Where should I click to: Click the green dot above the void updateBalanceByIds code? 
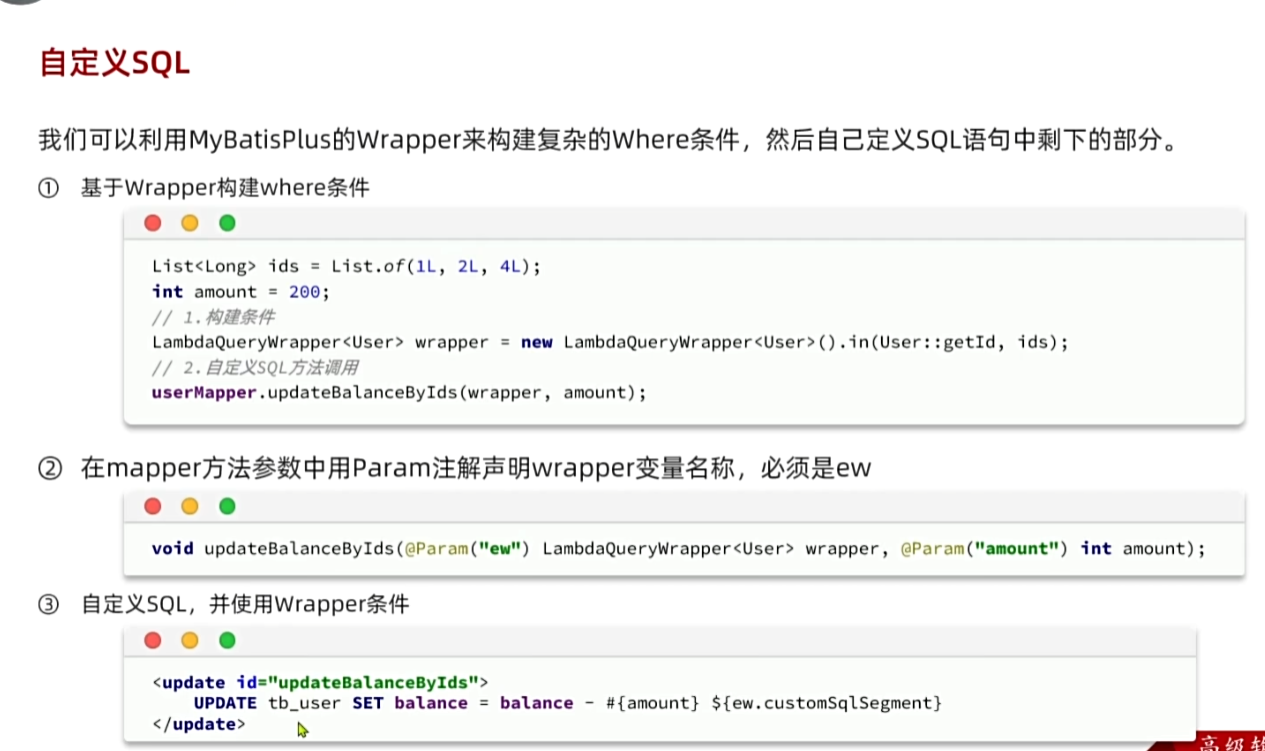[x=227, y=506]
